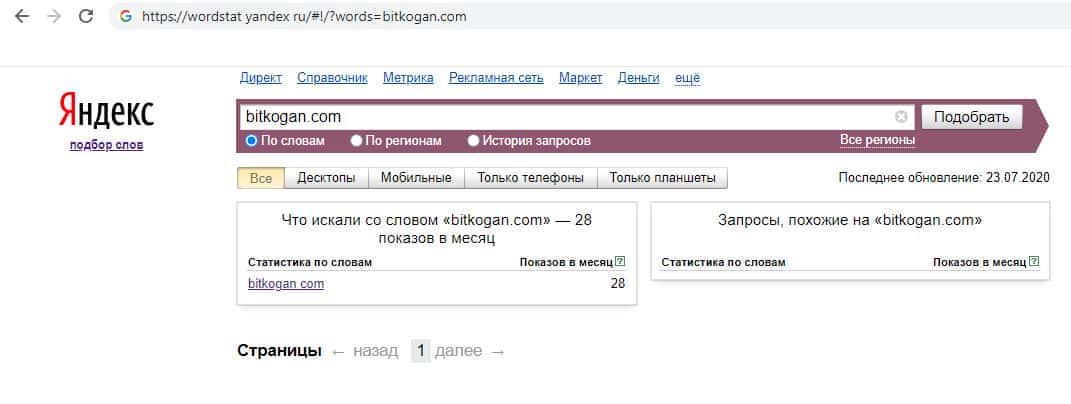This screenshot has width=1071, height=404.
Task: Open the 'Метрика' link
Action: [408, 78]
